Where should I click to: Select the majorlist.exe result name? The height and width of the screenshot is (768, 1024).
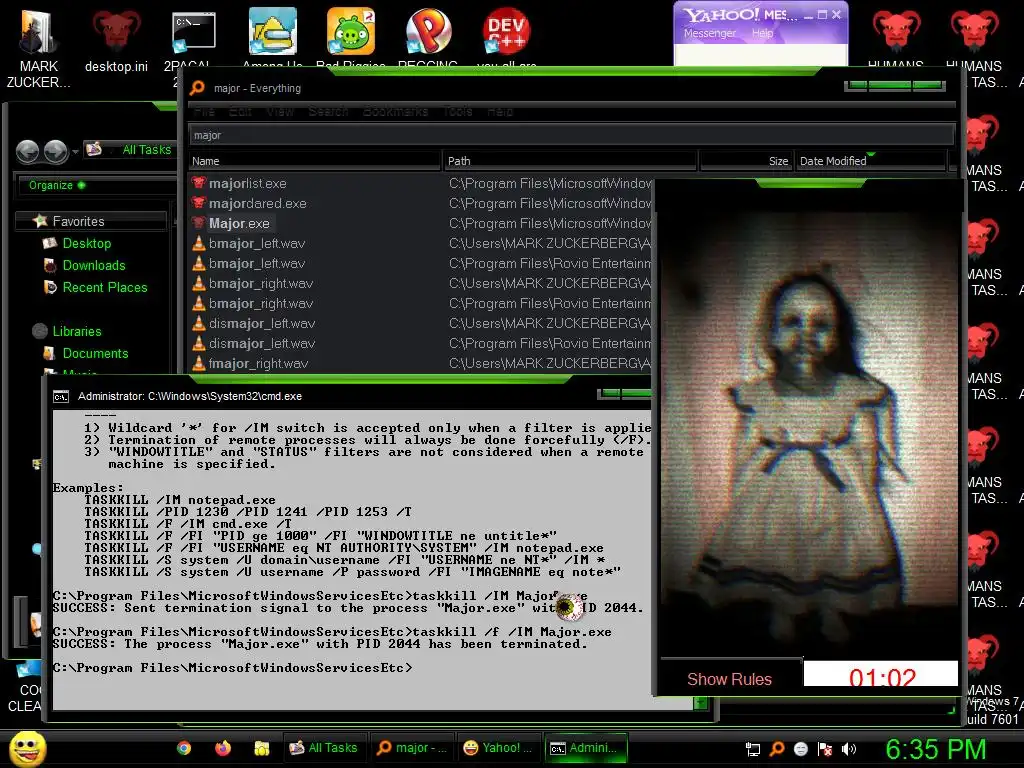coord(248,184)
